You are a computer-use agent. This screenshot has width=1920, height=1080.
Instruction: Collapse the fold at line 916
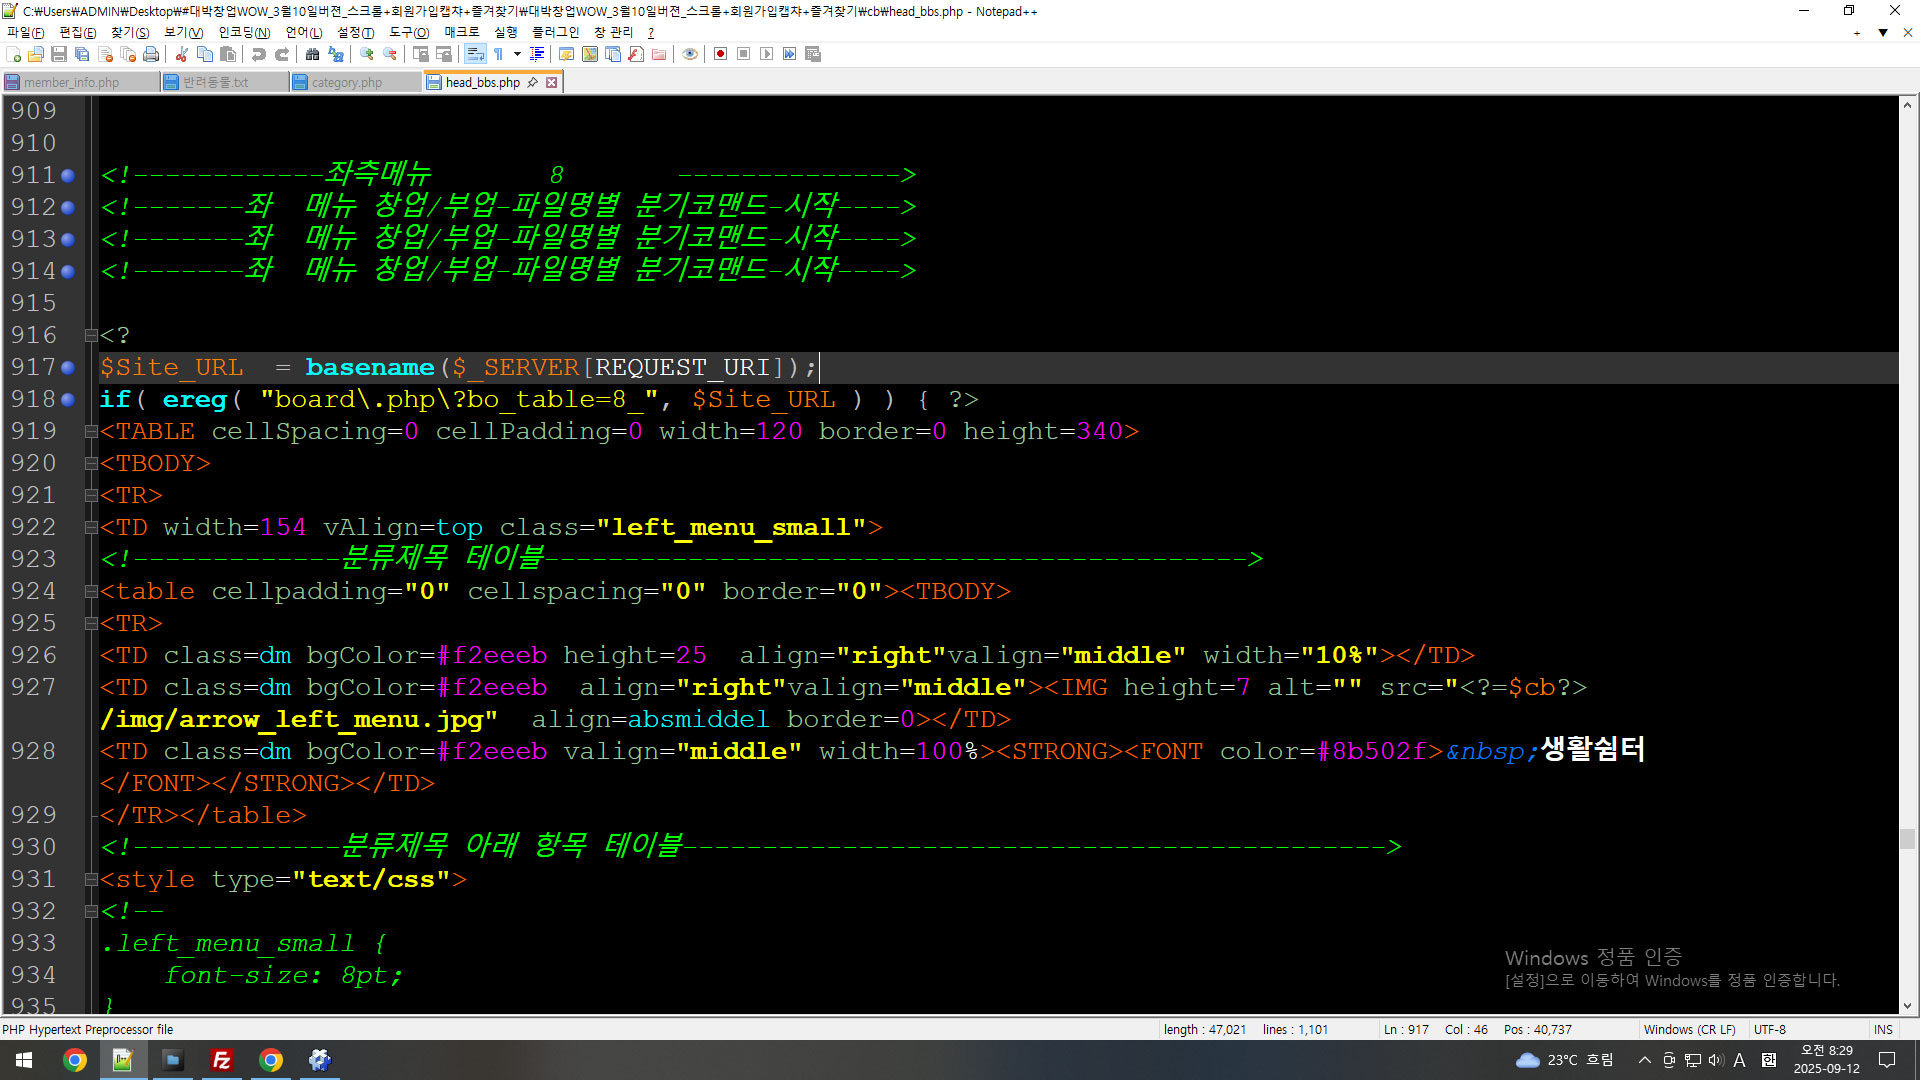pos(91,335)
